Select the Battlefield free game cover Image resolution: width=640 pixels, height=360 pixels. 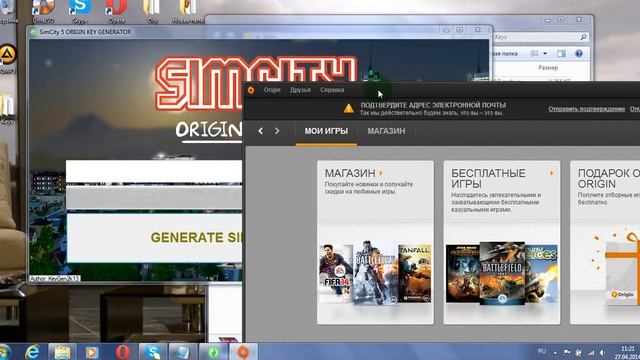point(502,273)
